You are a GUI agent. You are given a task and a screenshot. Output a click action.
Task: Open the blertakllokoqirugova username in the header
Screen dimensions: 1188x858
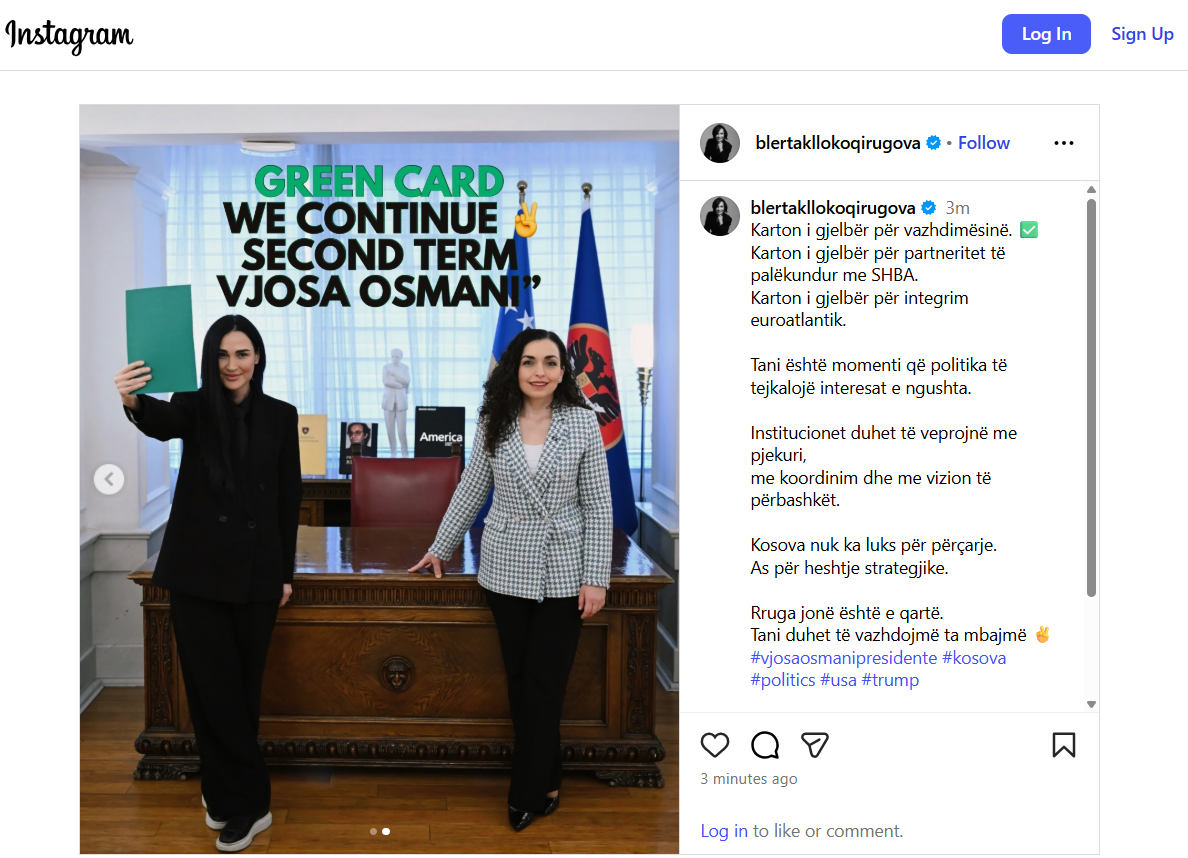coord(837,142)
